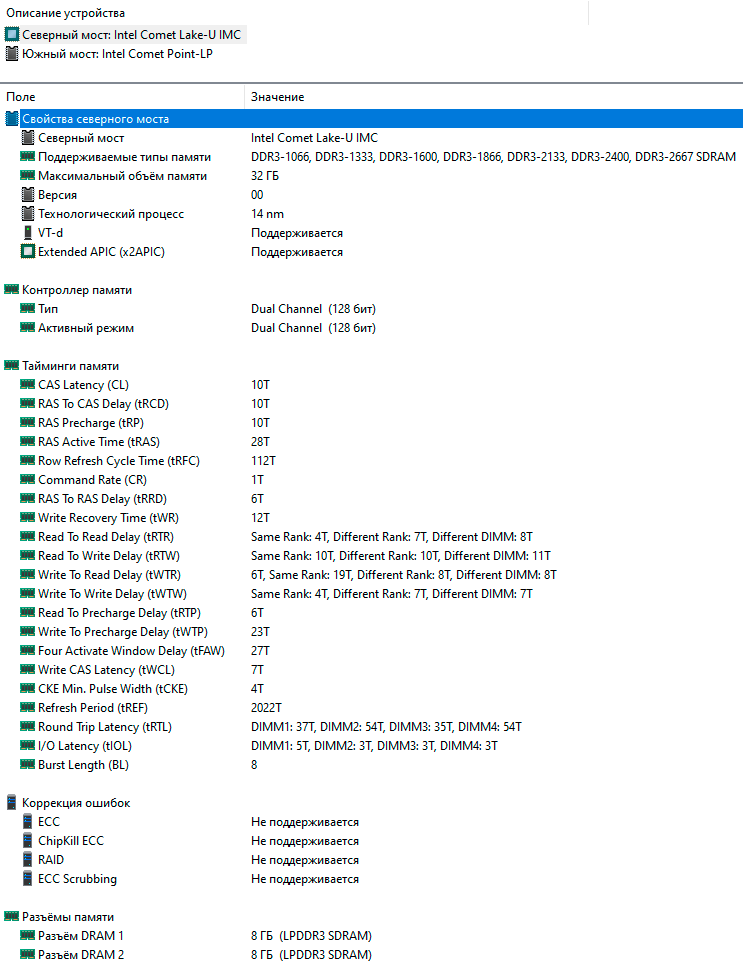Screen dimensions: 743x965
Task: Click the Тайминги памяти group icon
Action: [12, 366]
